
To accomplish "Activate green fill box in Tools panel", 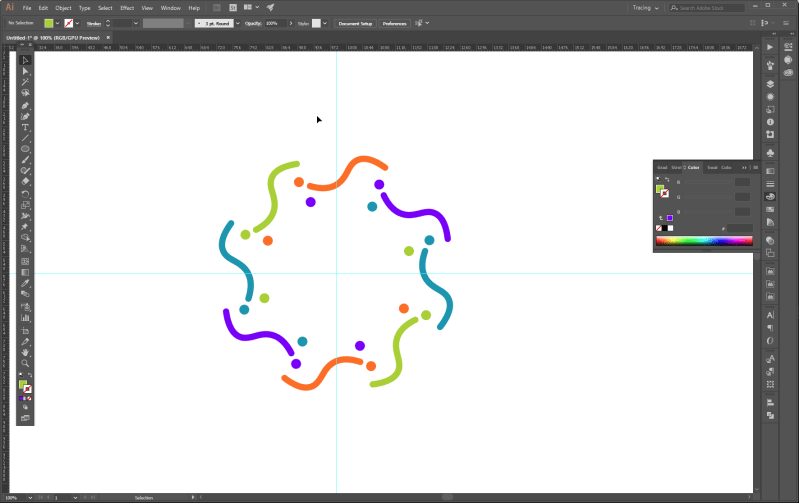I will tap(22, 384).
